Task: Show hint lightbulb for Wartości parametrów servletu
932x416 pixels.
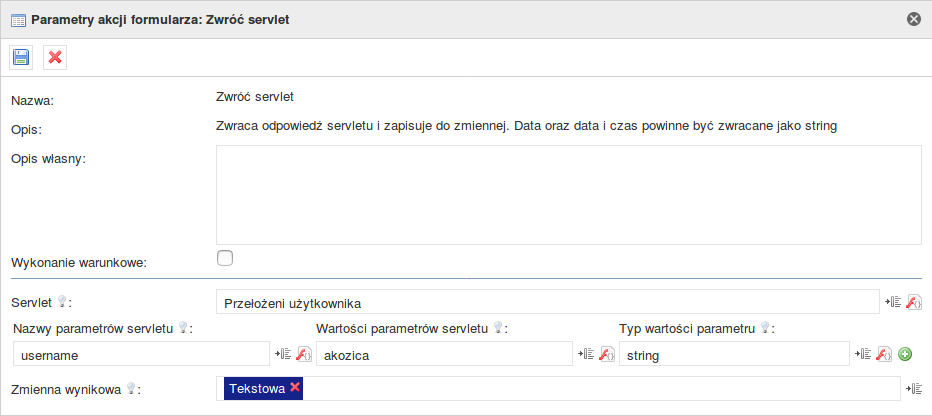Action: pyautogui.click(x=499, y=328)
